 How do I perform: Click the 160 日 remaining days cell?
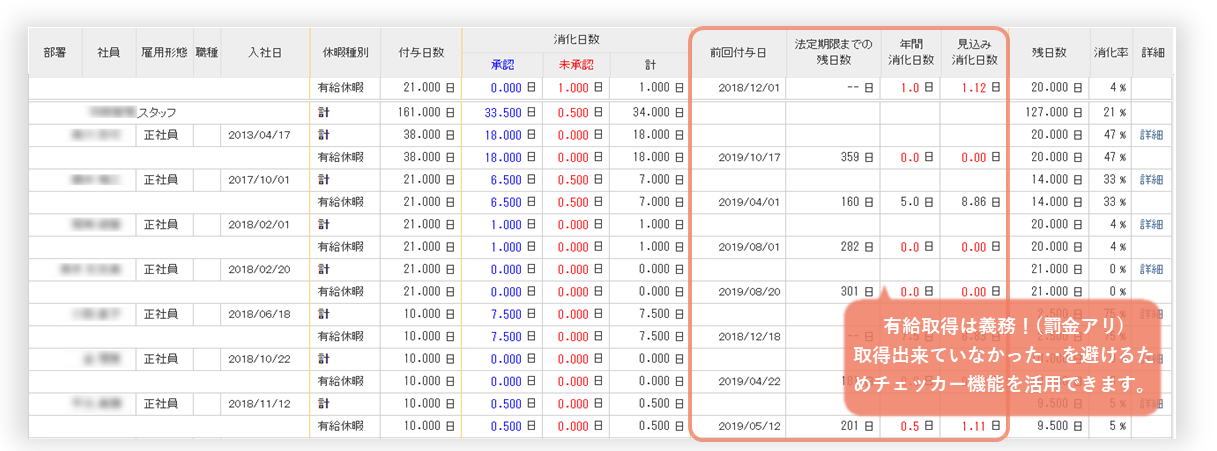tap(857, 202)
